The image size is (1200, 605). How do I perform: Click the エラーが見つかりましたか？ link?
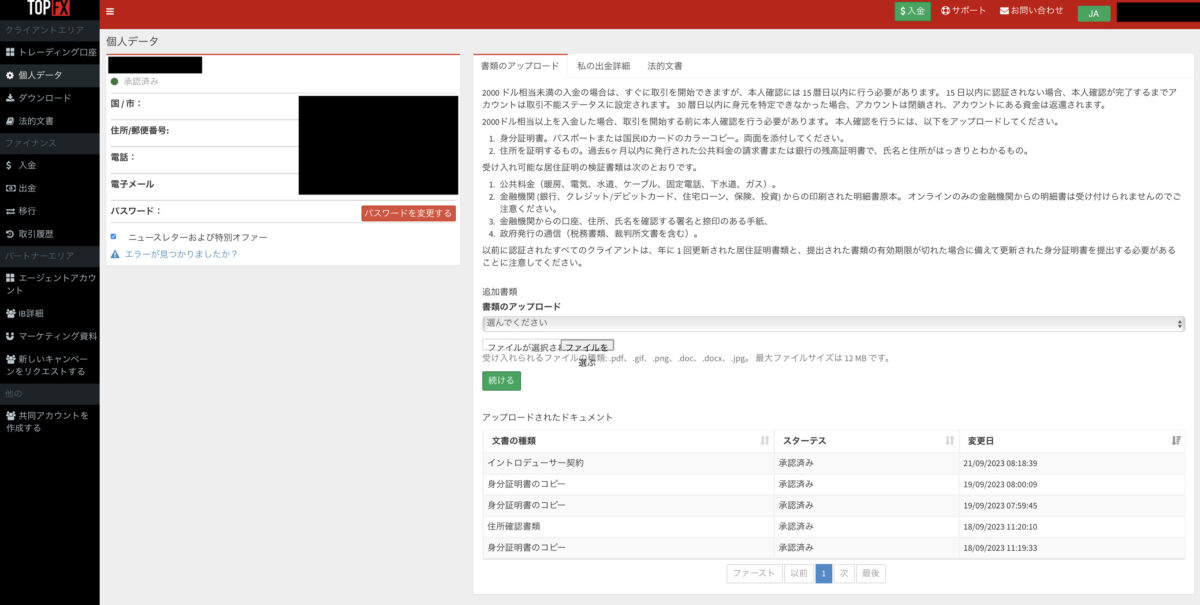pyautogui.click(x=180, y=255)
